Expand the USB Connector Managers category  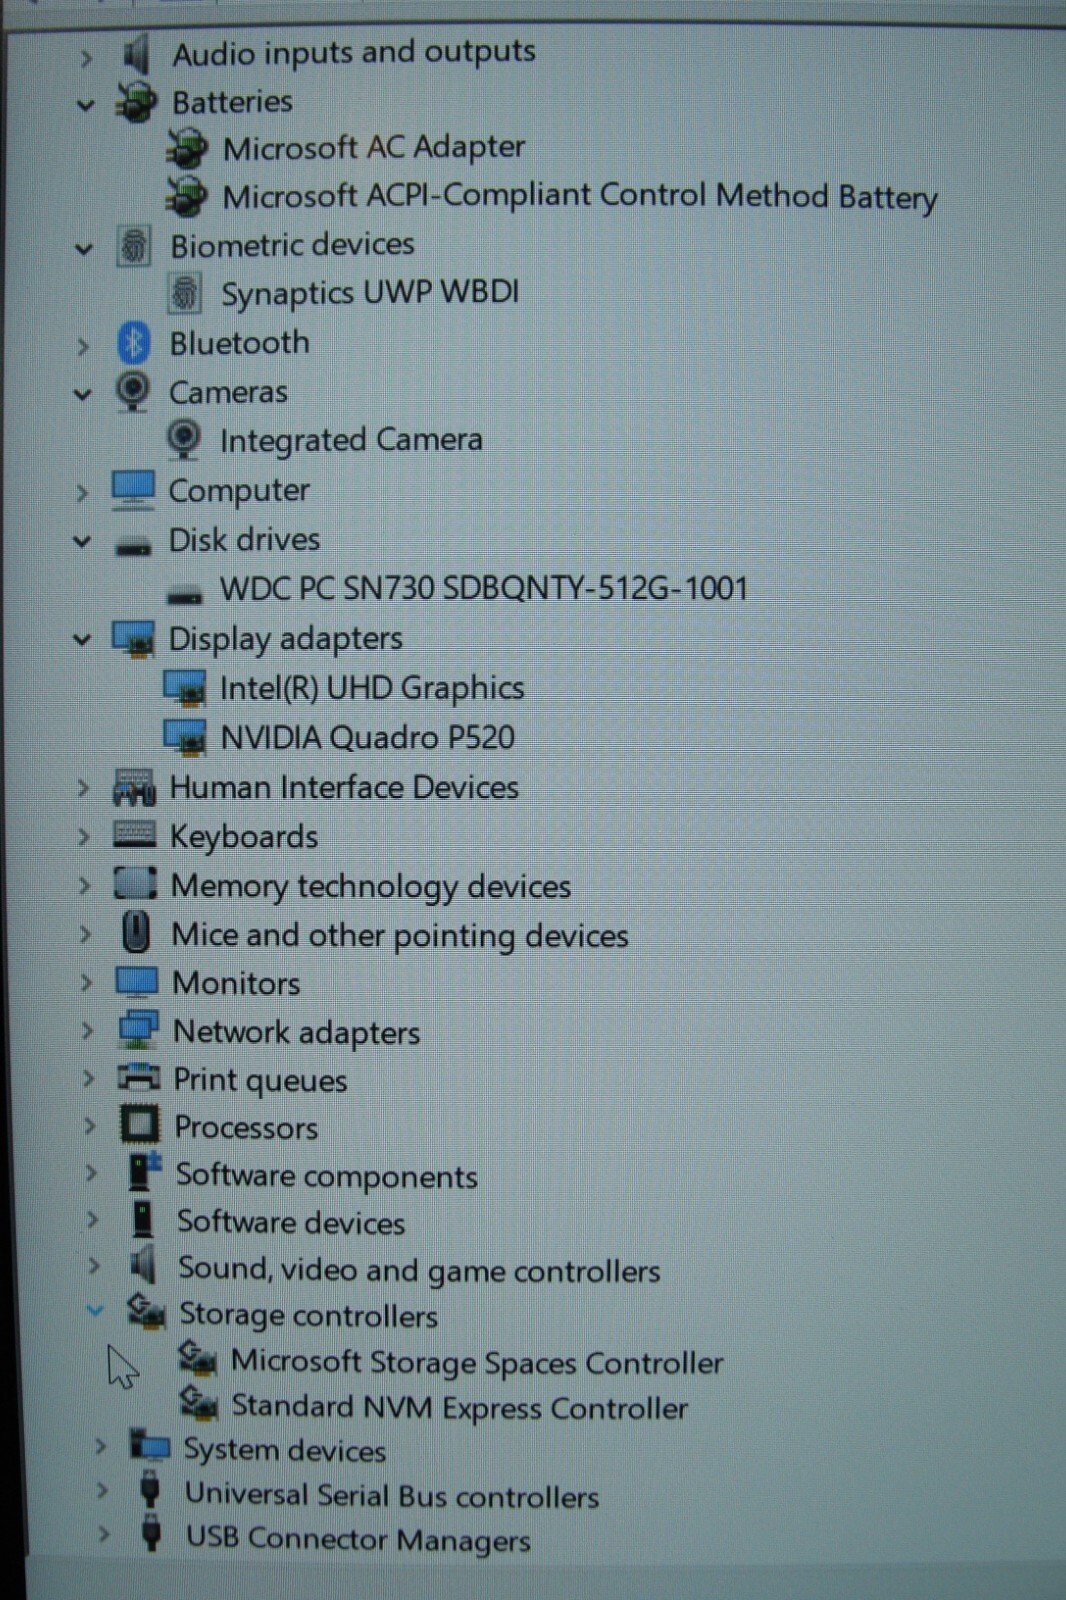(103, 1533)
